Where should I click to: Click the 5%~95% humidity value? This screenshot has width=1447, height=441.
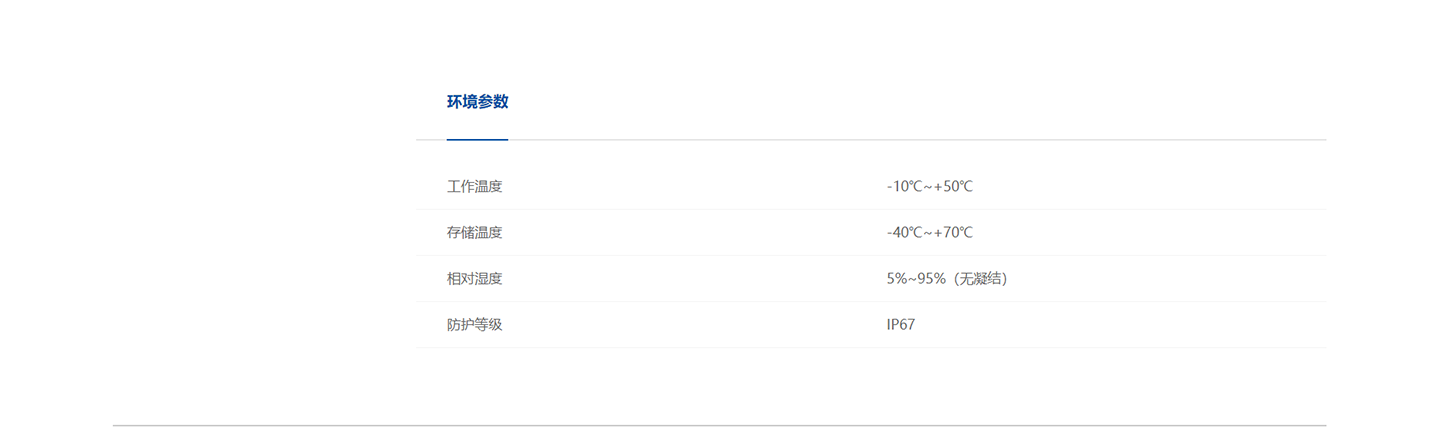coord(914,278)
